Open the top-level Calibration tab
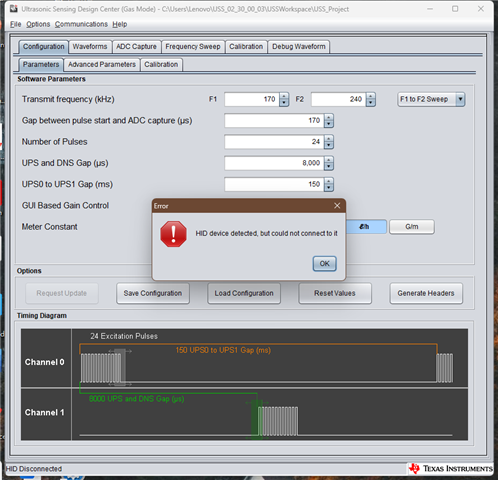The image size is (498, 480). click(x=246, y=47)
